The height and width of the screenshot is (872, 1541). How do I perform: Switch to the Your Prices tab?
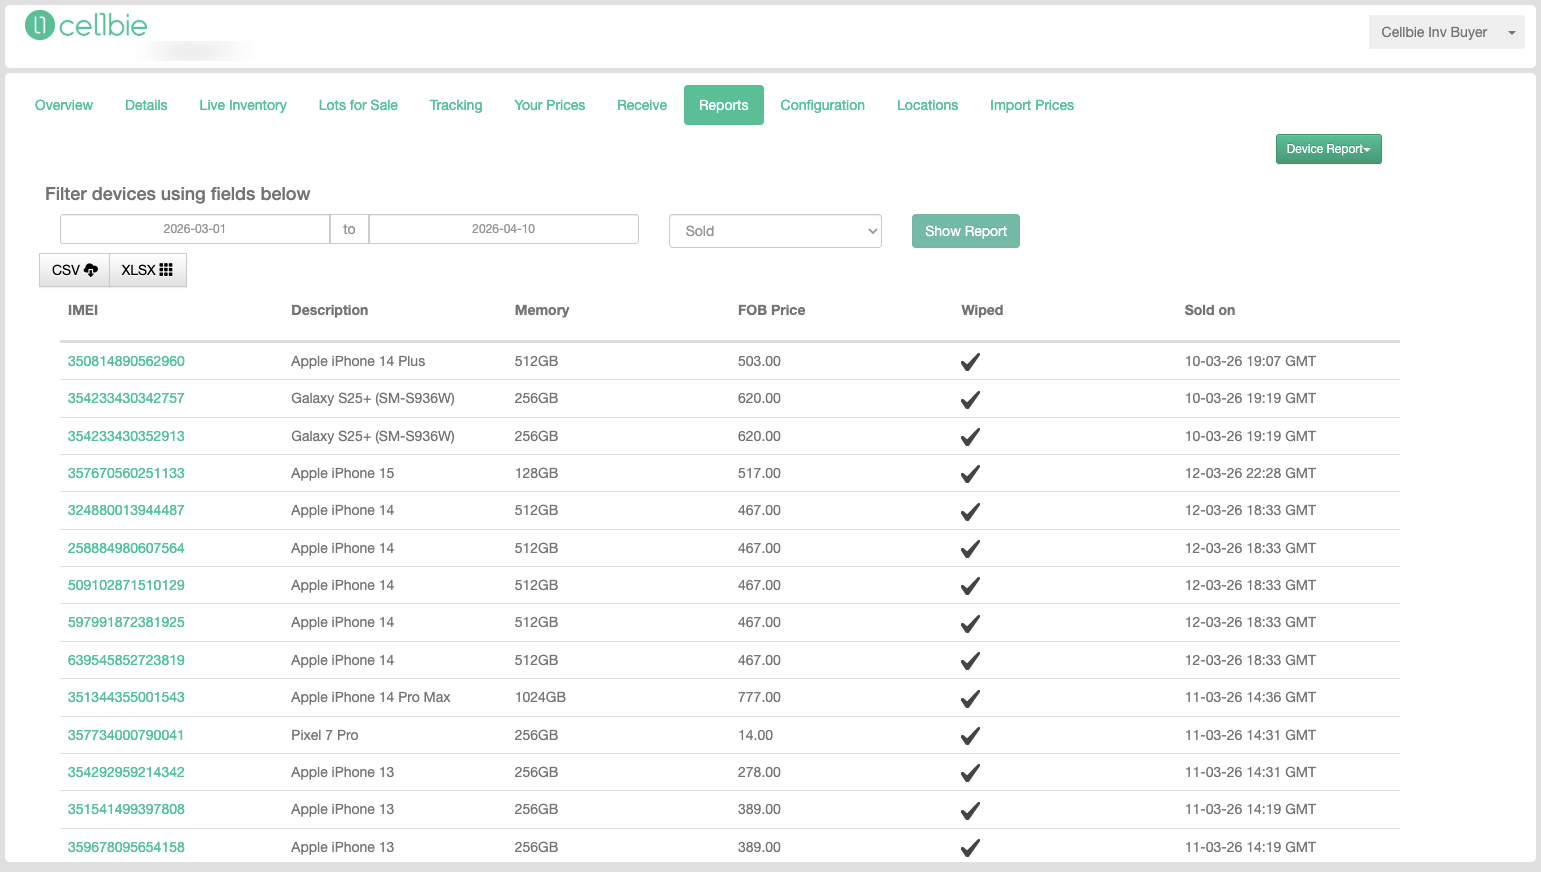pyautogui.click(x=550, y=105)
